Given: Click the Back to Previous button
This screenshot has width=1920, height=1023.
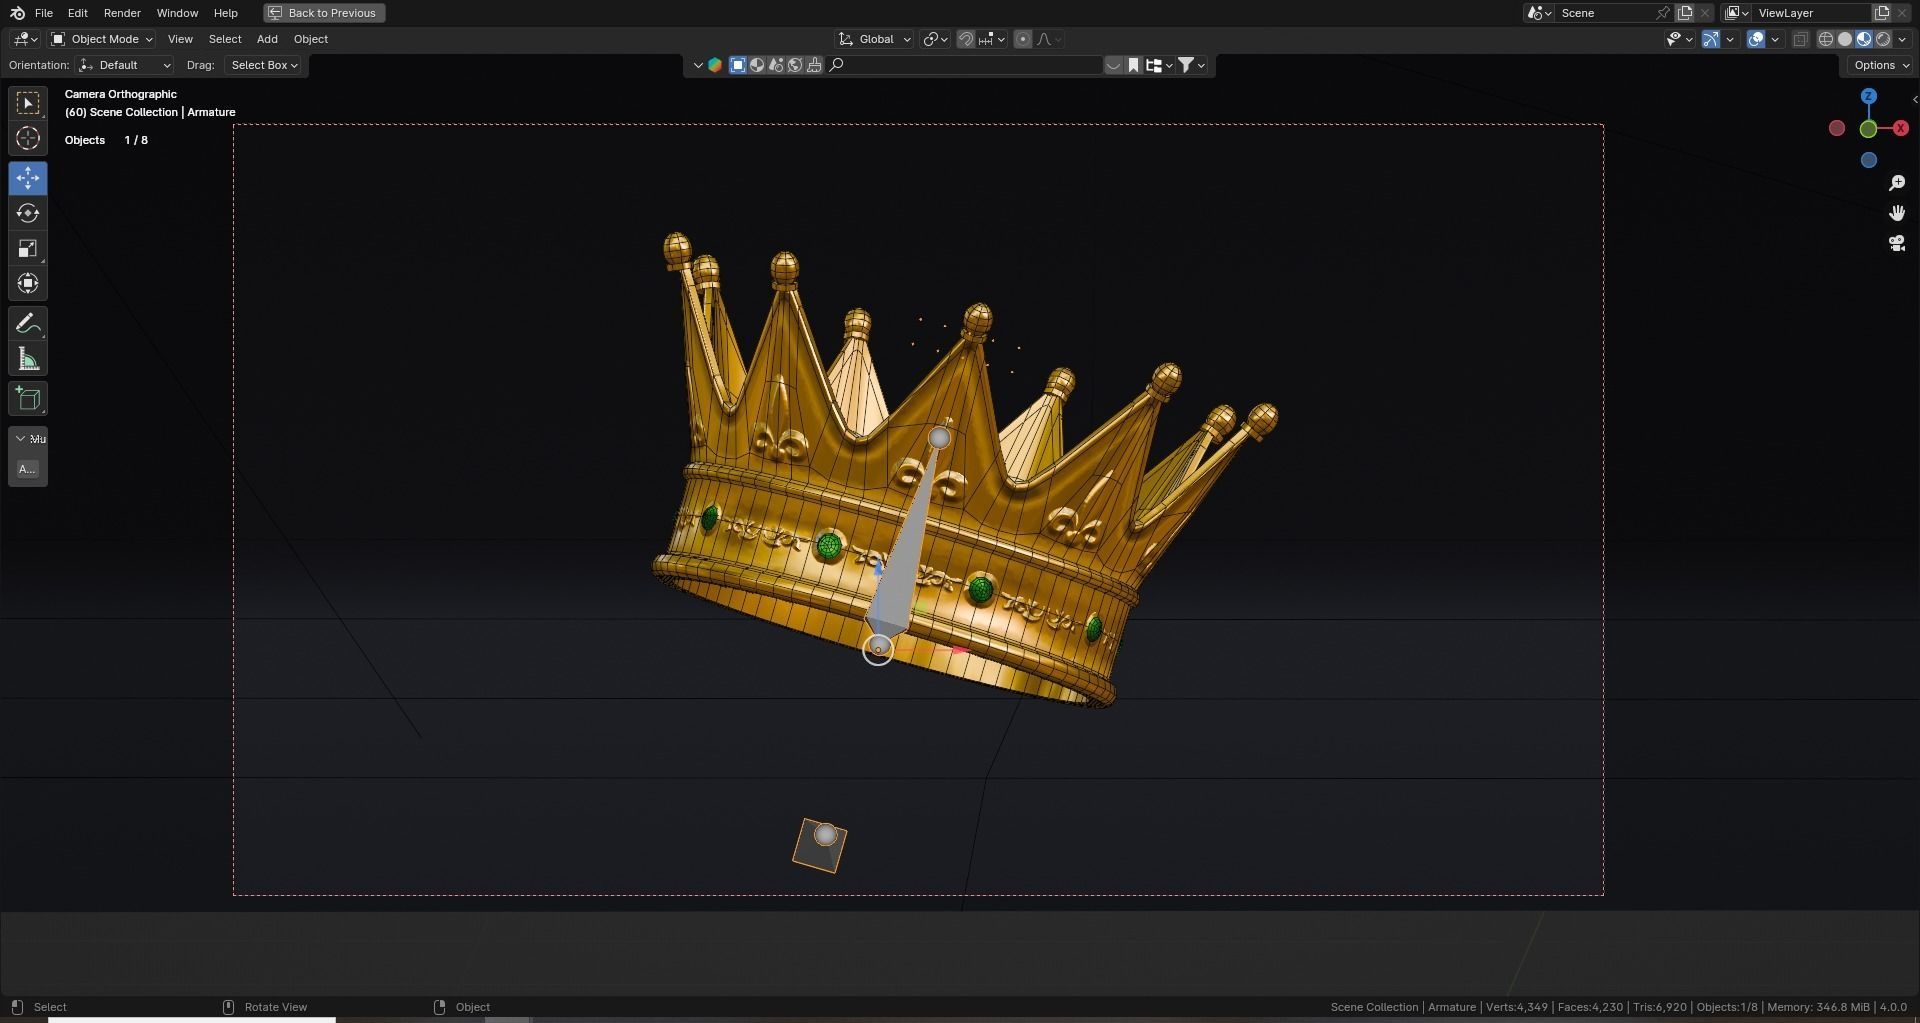Looking at the screenshot, I should pos(324,13).
